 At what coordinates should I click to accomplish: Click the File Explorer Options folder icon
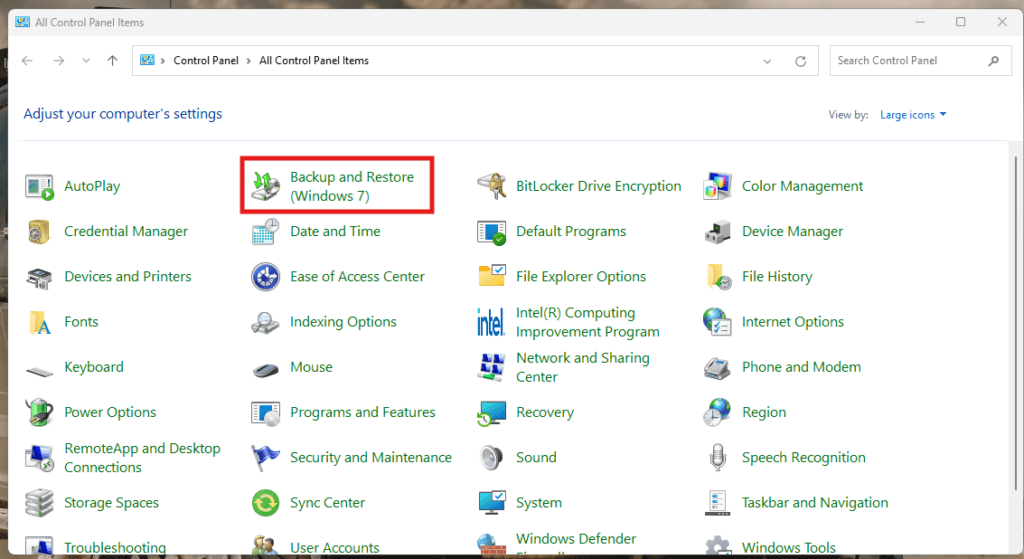tap(492, 276)
